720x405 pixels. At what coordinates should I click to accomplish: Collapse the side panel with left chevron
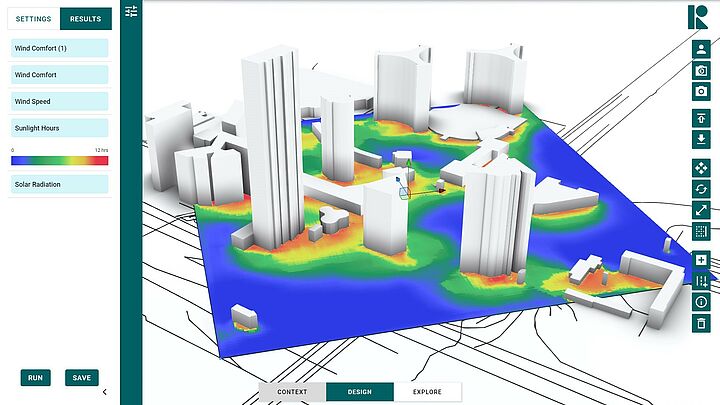105,392
